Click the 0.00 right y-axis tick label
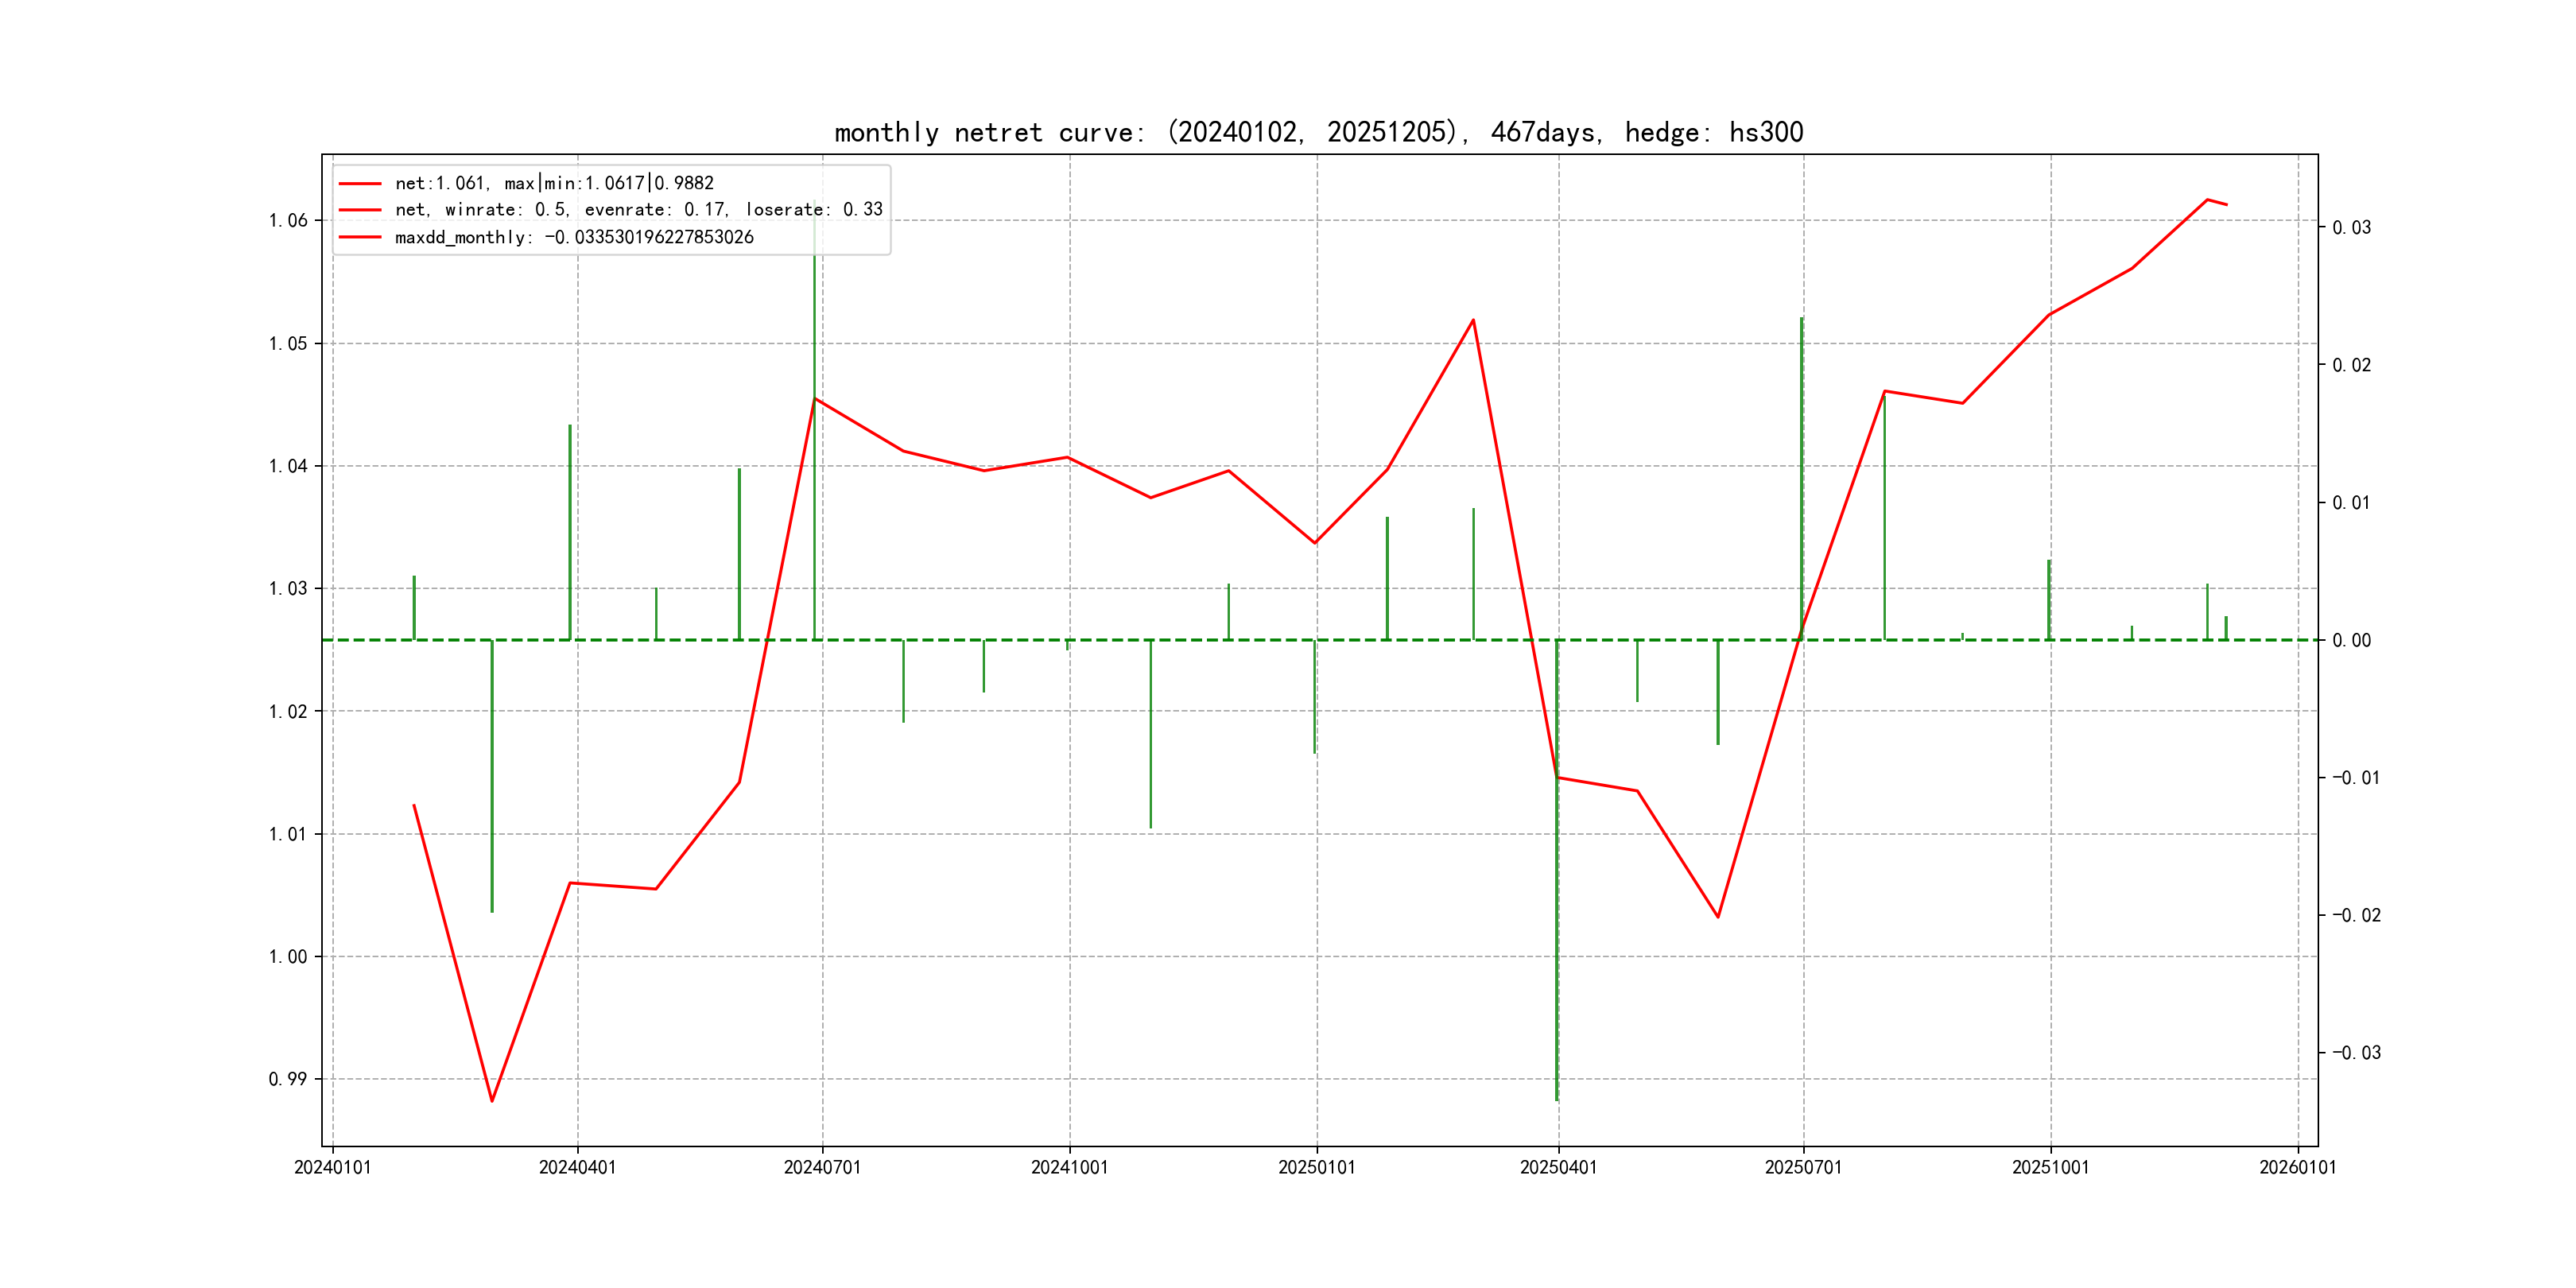 click(2351, 641)
